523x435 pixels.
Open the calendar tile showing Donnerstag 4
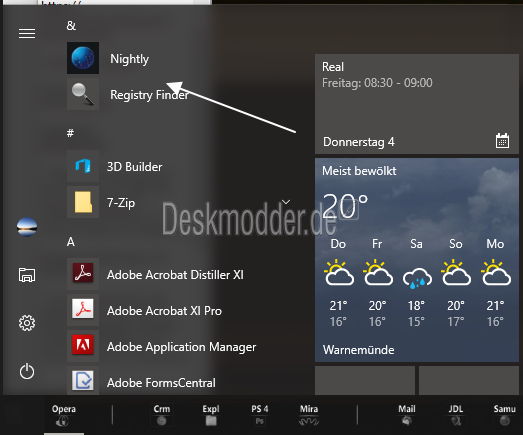coord(417,104)
